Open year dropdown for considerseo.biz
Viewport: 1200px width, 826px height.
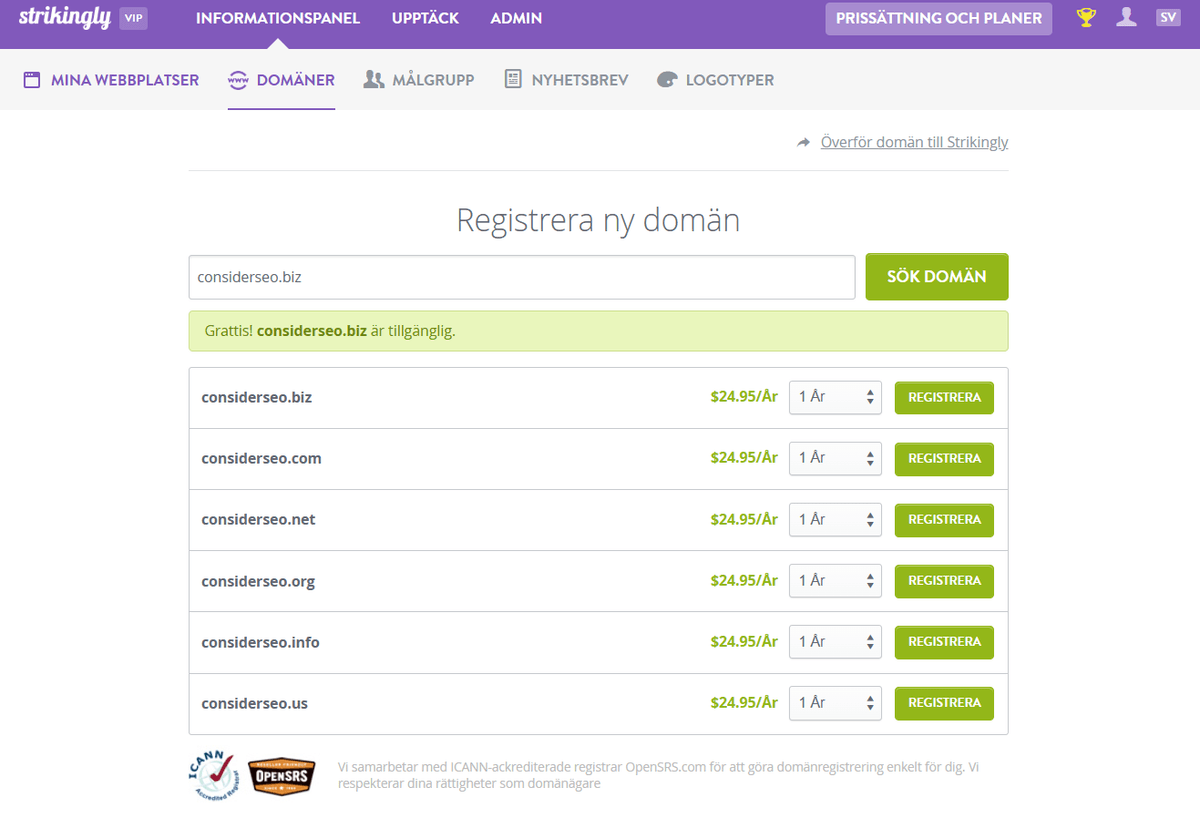pyautogui.click(x=835, y=397)
